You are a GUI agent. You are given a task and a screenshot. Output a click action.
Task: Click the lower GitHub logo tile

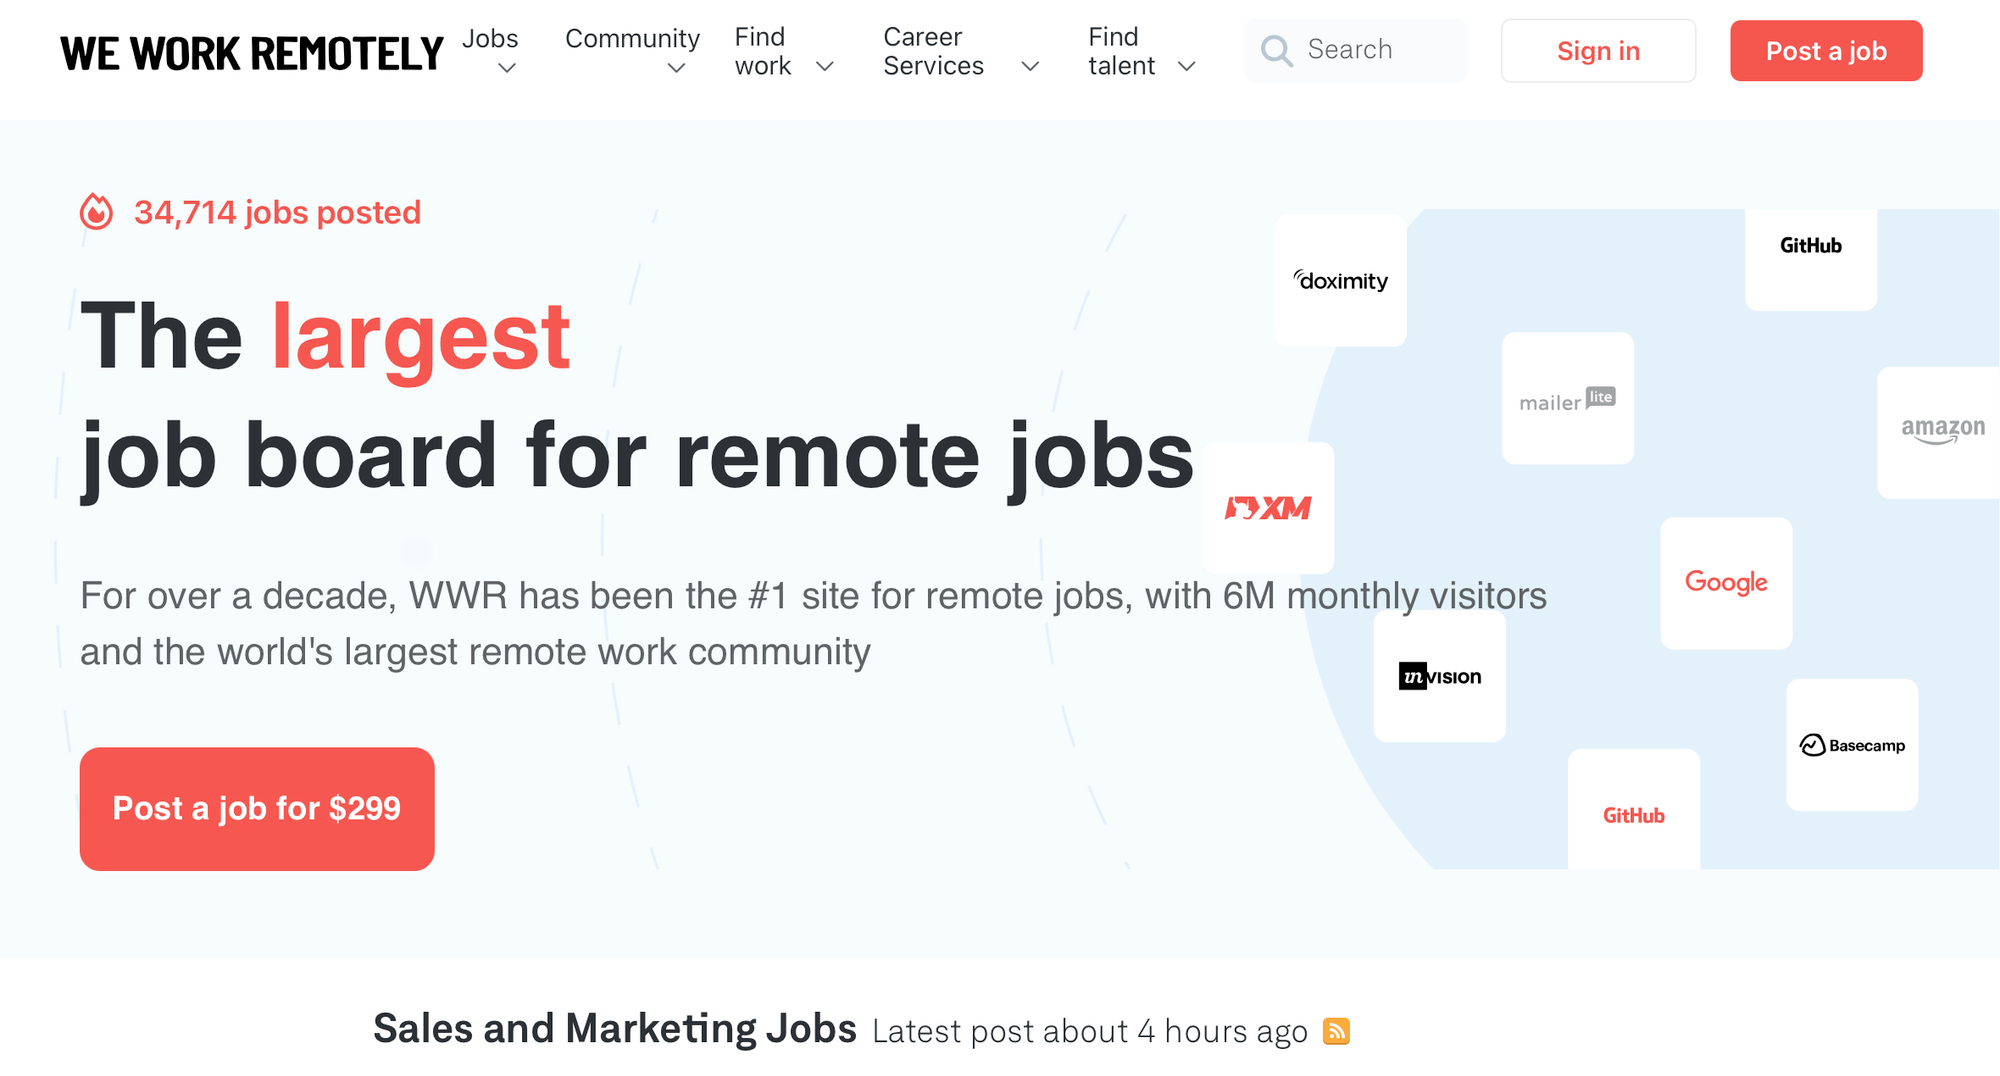[1634, 815]
